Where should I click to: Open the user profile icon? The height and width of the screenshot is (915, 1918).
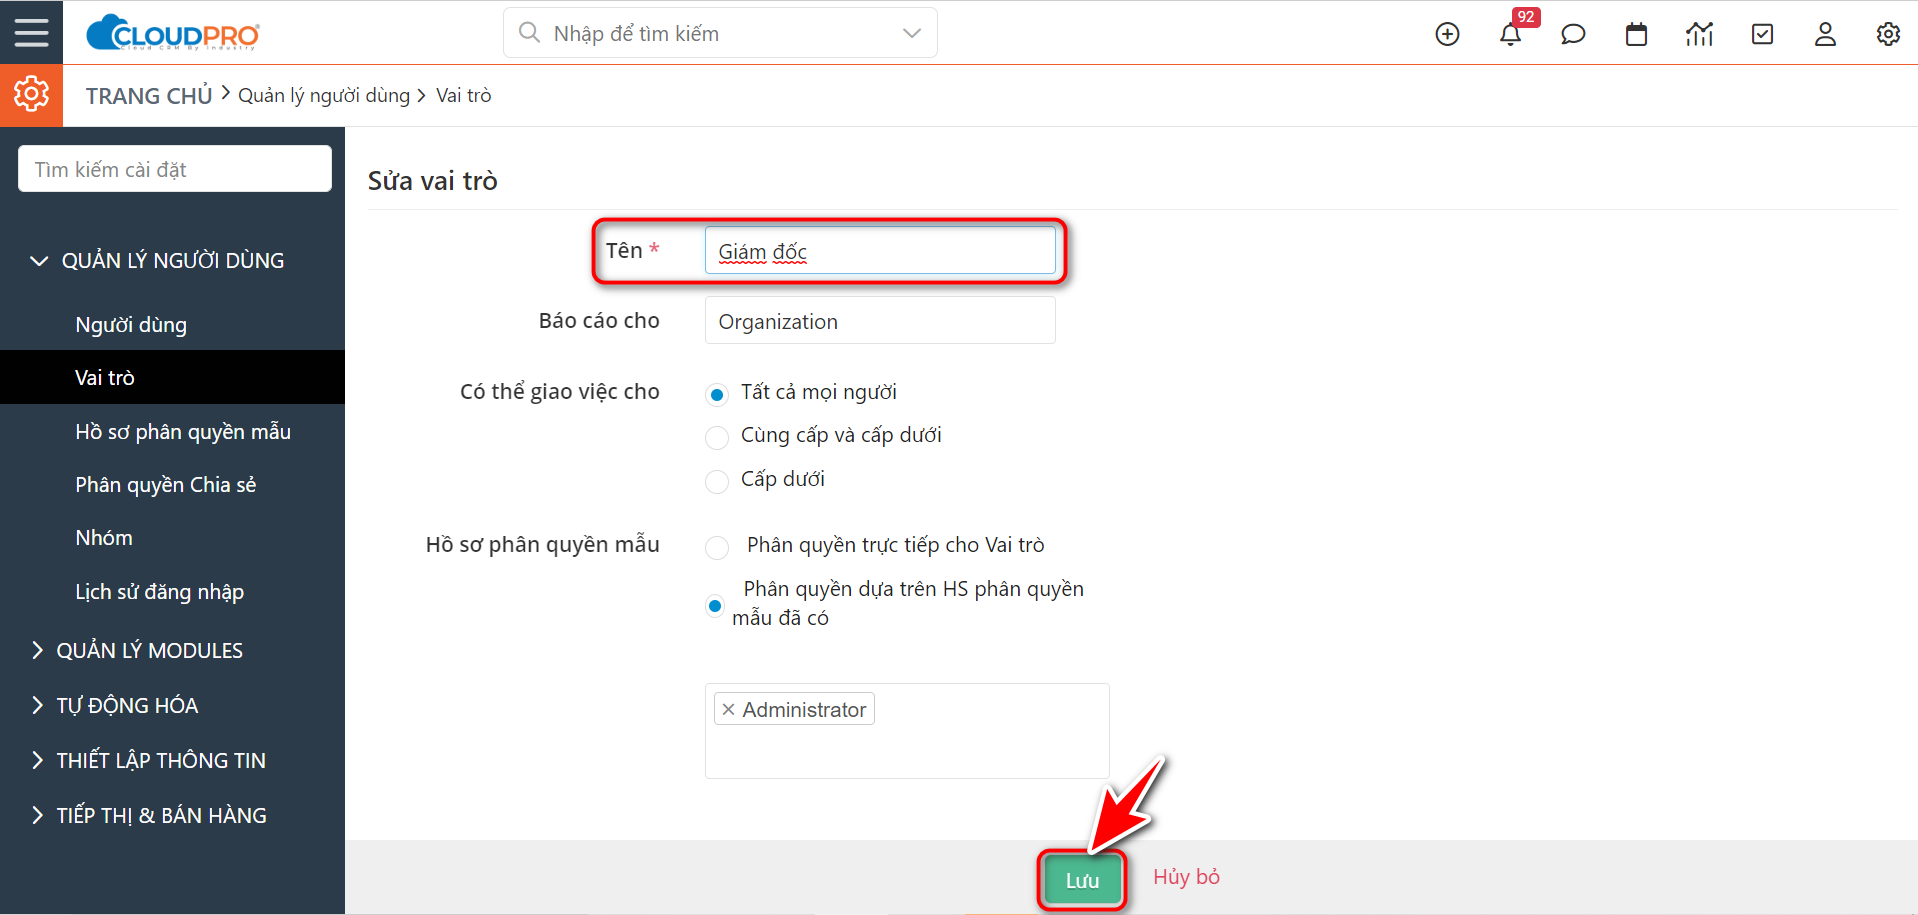pyautogui.click(x=1825, y=34)
